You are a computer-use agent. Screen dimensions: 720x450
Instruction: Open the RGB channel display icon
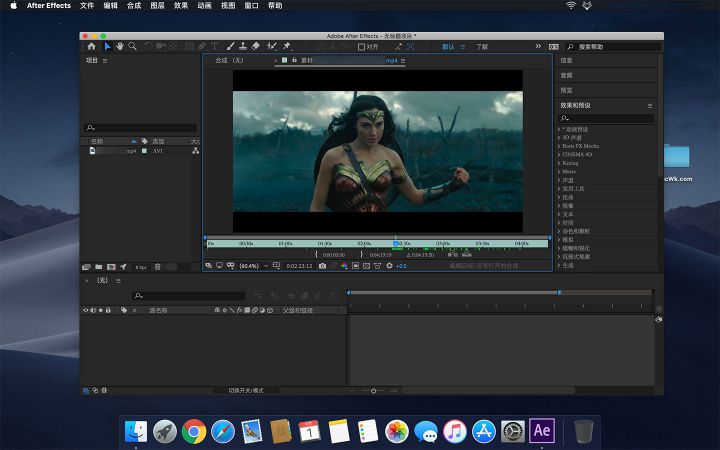(x=344, y=266)
